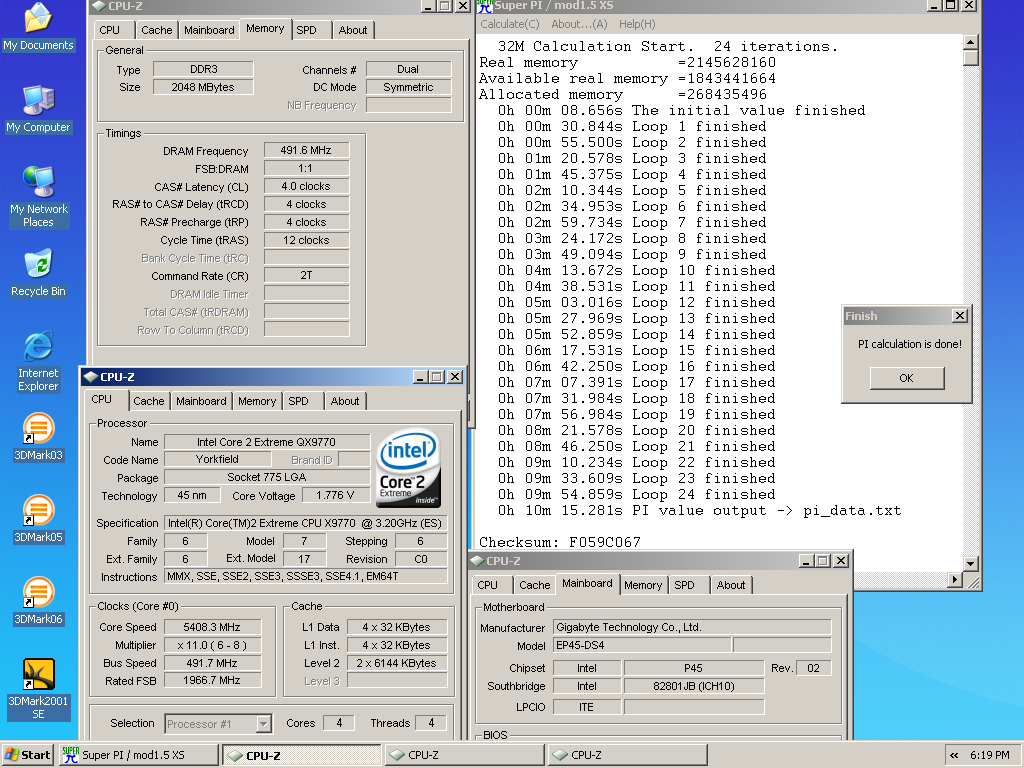Open the Recycle Bin icon
1024x768 pixels.
pos(38,273)
